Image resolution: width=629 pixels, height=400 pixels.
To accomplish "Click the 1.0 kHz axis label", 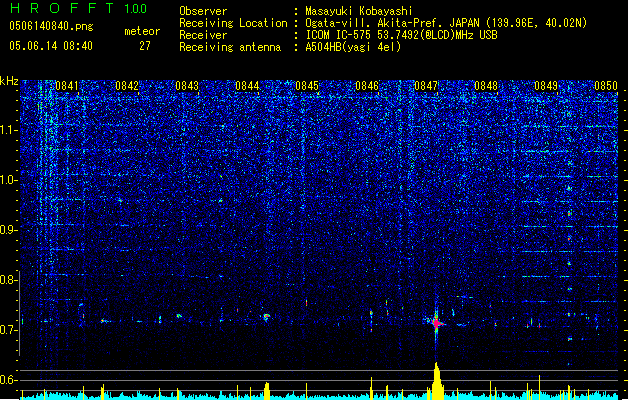I will click(8, 180).
